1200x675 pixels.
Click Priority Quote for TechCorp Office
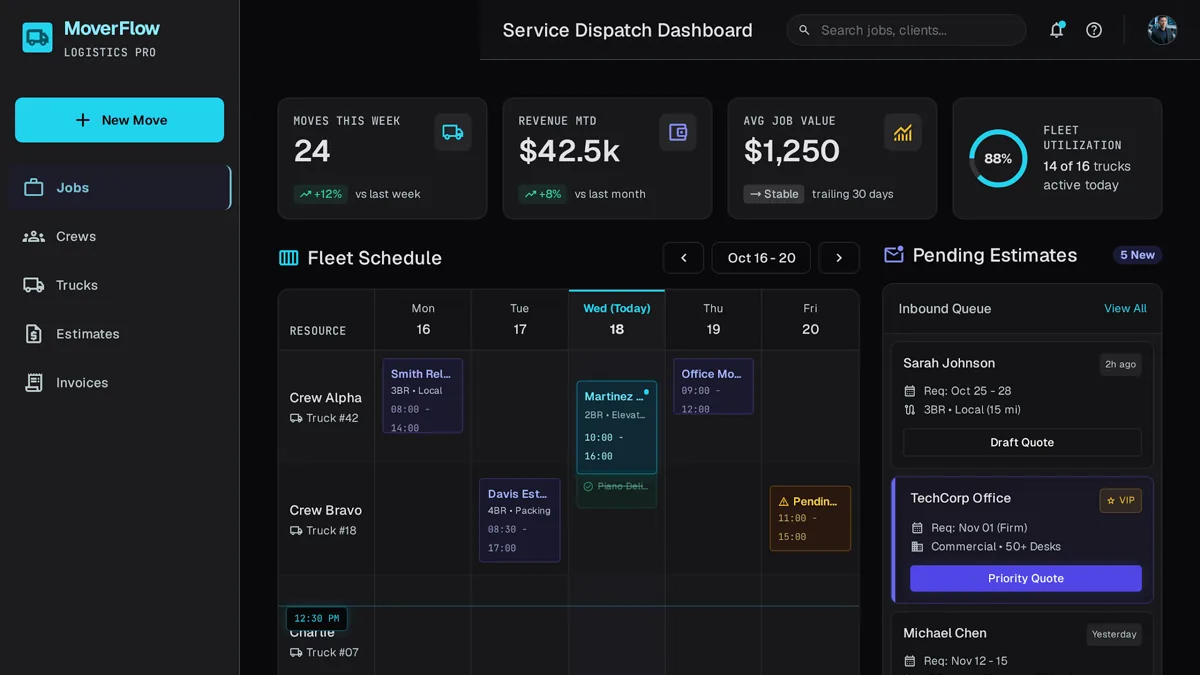(1026, 579)
